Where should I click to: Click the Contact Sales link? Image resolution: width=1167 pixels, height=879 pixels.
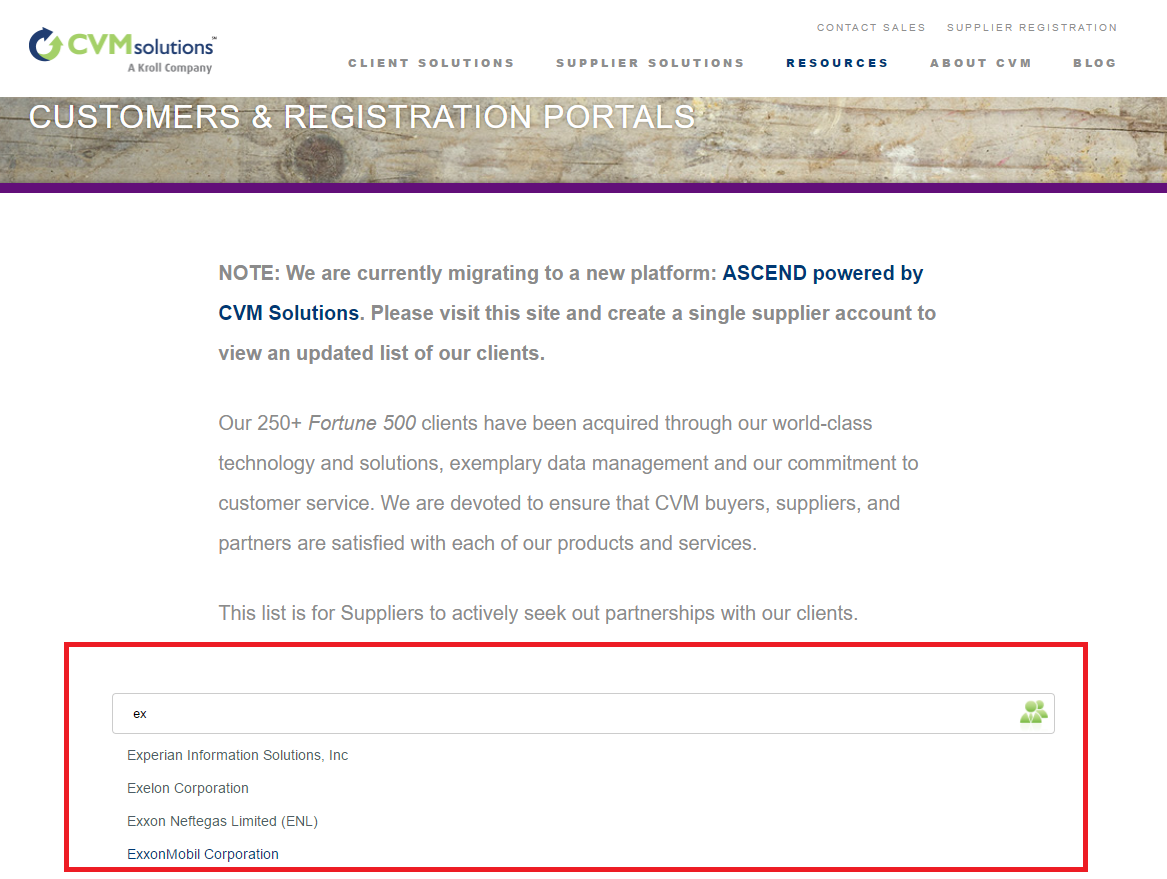(871, 28)
